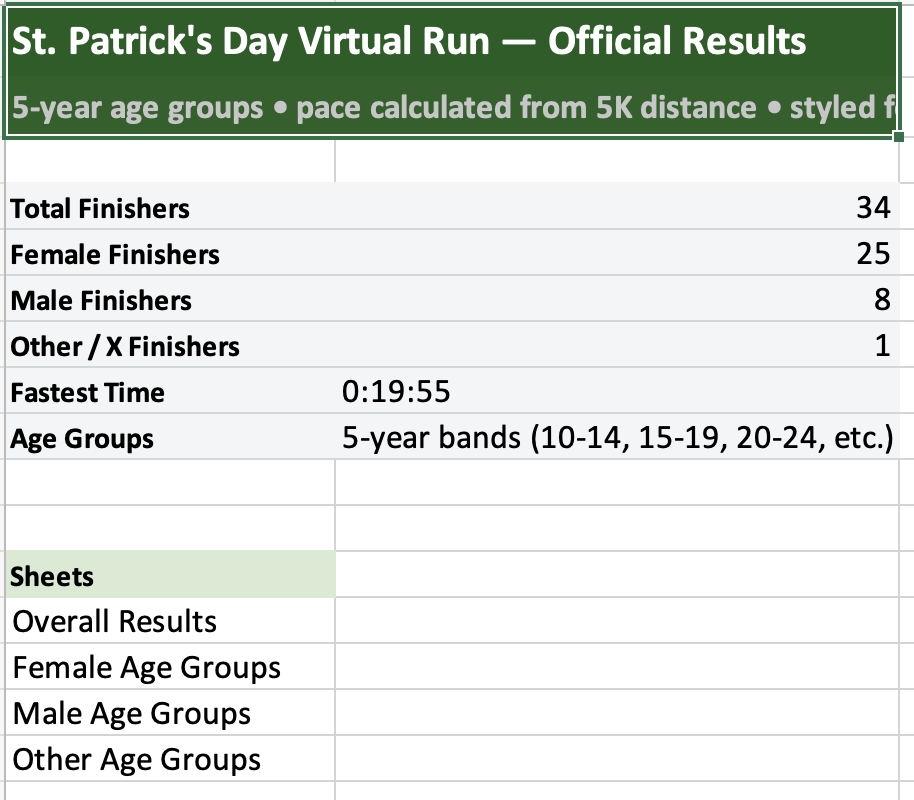Image resolution: width=914 pixels, height=800 pixels.
Task: Select the Total Finishers label cell
Action: [100, 208]
